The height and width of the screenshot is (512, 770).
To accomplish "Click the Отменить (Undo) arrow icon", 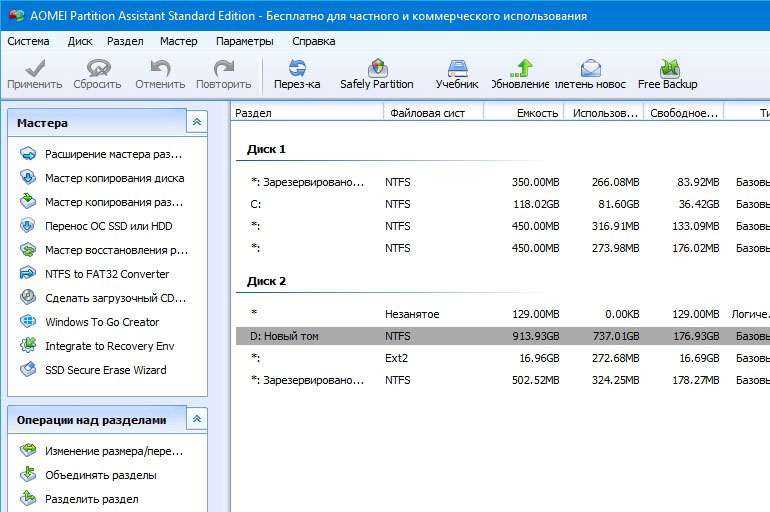I will pos(160,68).
